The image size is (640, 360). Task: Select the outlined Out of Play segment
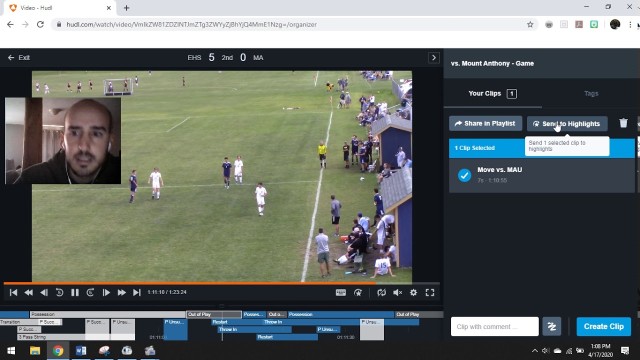[214, 314]
